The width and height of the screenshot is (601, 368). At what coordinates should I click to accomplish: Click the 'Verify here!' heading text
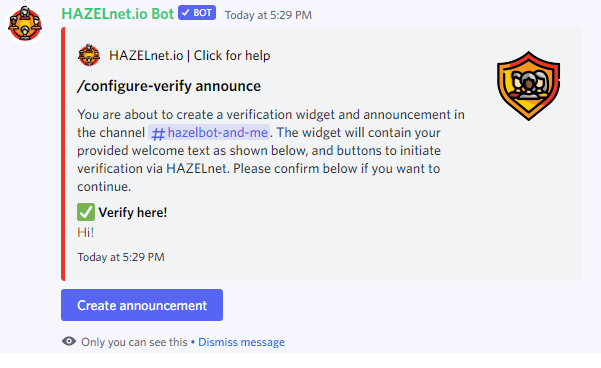(133, 212)
